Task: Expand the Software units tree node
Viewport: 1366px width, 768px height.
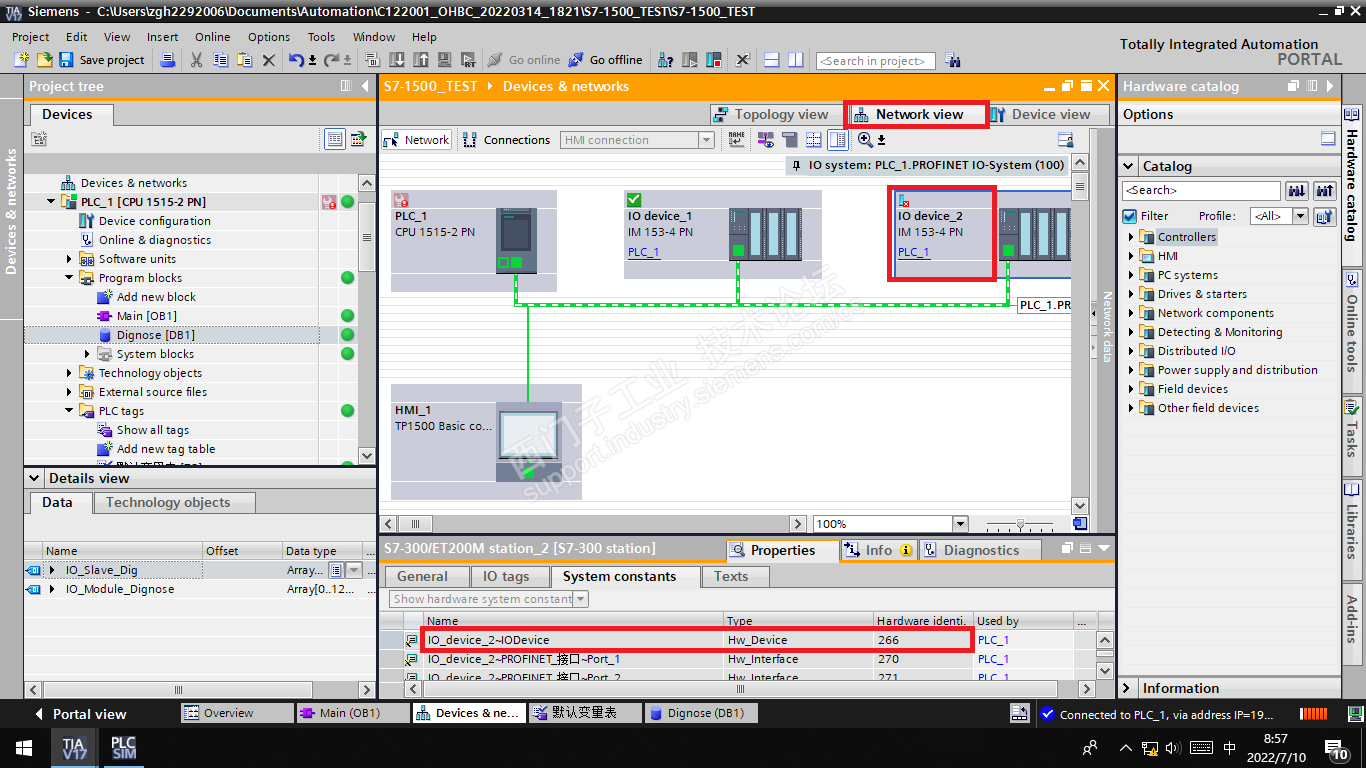Action: point(70,259)
